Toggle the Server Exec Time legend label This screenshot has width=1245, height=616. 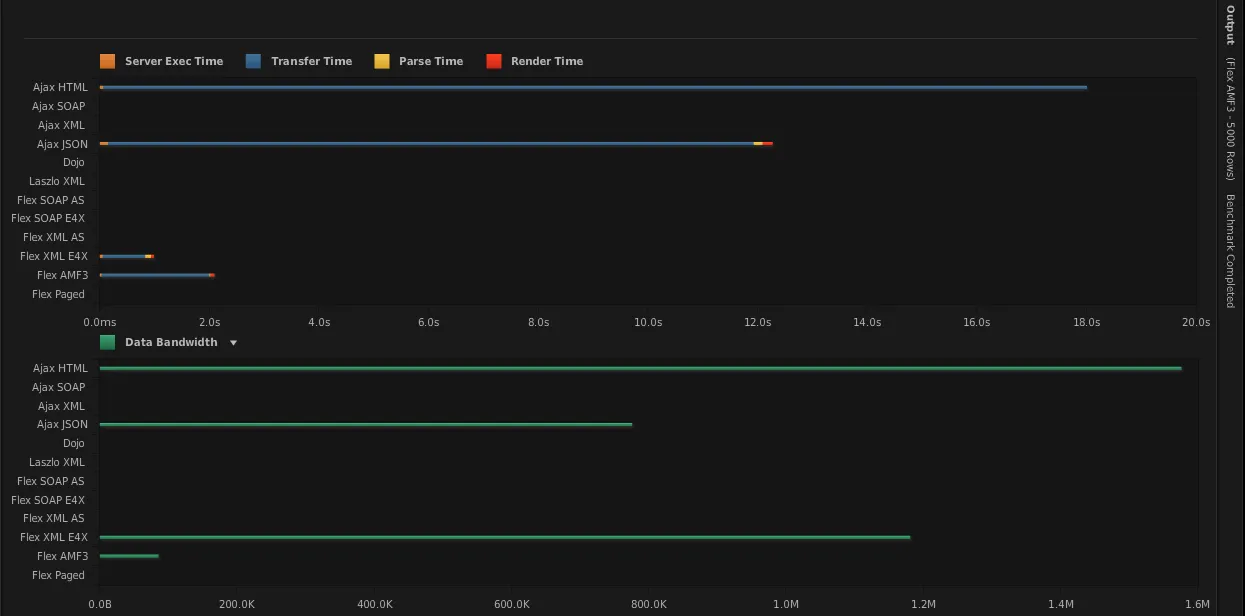click(174, 62)
